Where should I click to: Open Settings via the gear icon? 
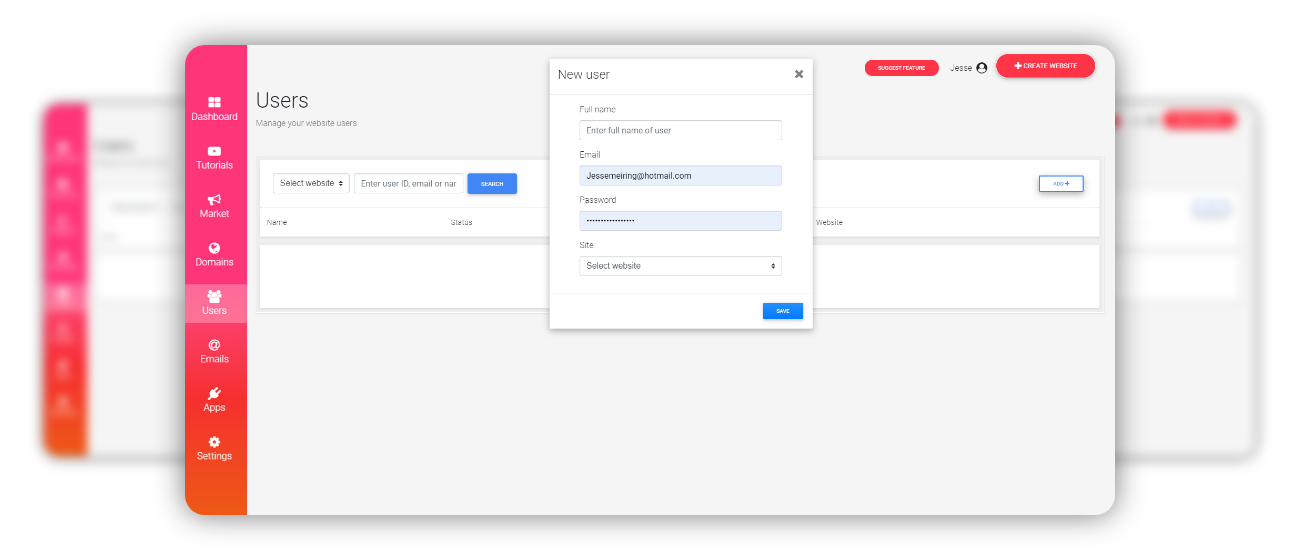click(214, 442)
